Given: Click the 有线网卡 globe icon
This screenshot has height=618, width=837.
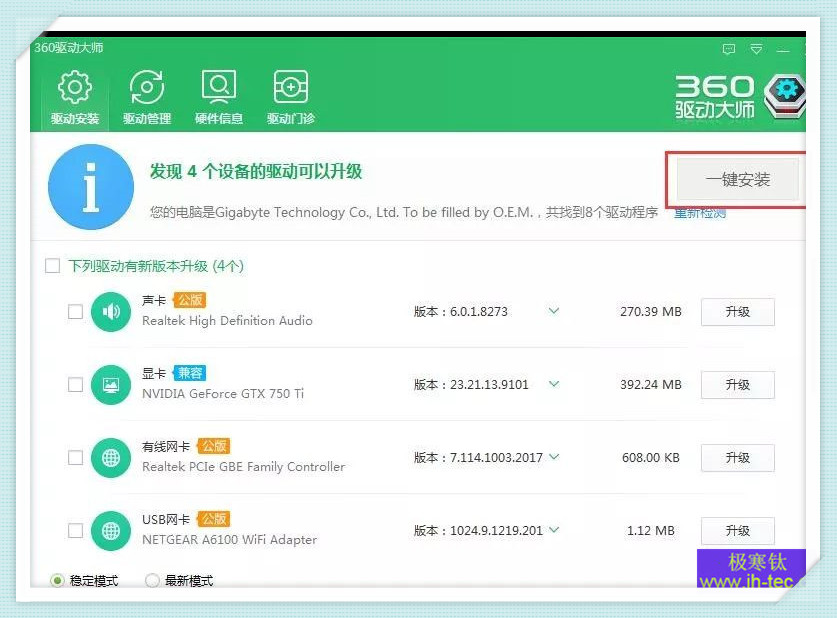Looking at the screenshot, I should (111, 458).
